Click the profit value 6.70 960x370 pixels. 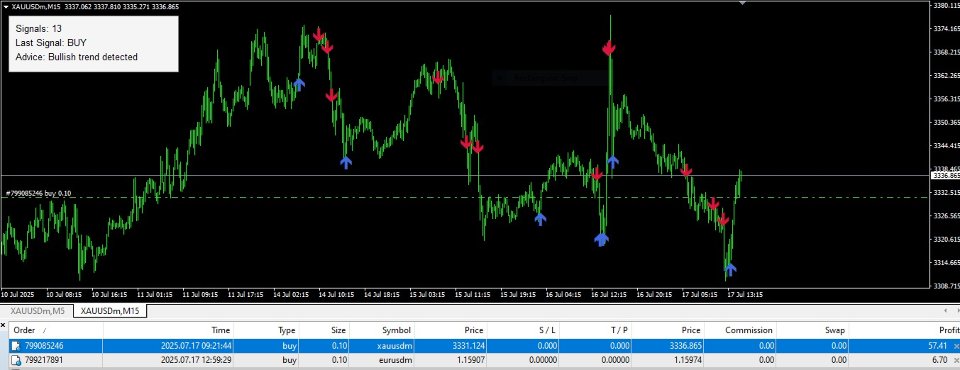click(x=940, y=360)
